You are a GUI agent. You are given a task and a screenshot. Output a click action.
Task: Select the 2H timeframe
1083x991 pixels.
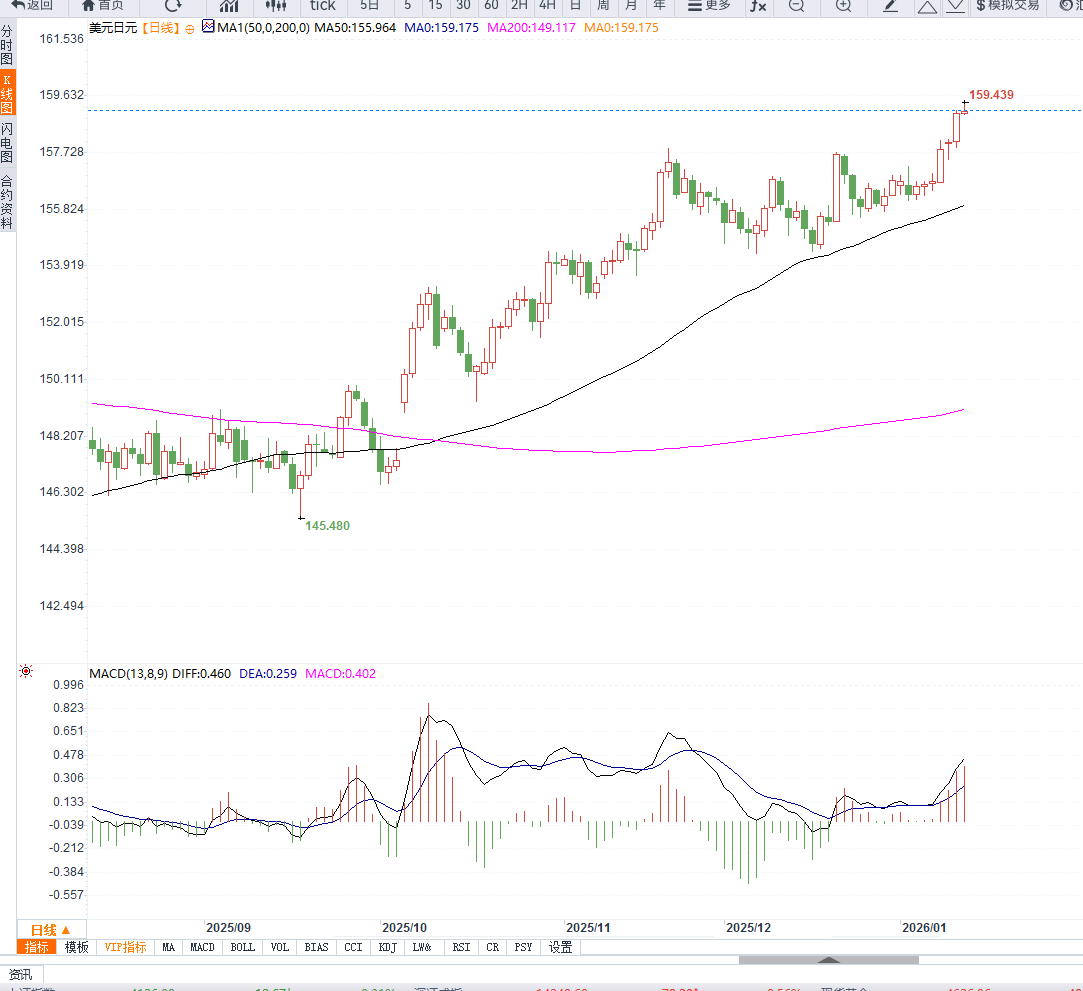tap(519, 6)
